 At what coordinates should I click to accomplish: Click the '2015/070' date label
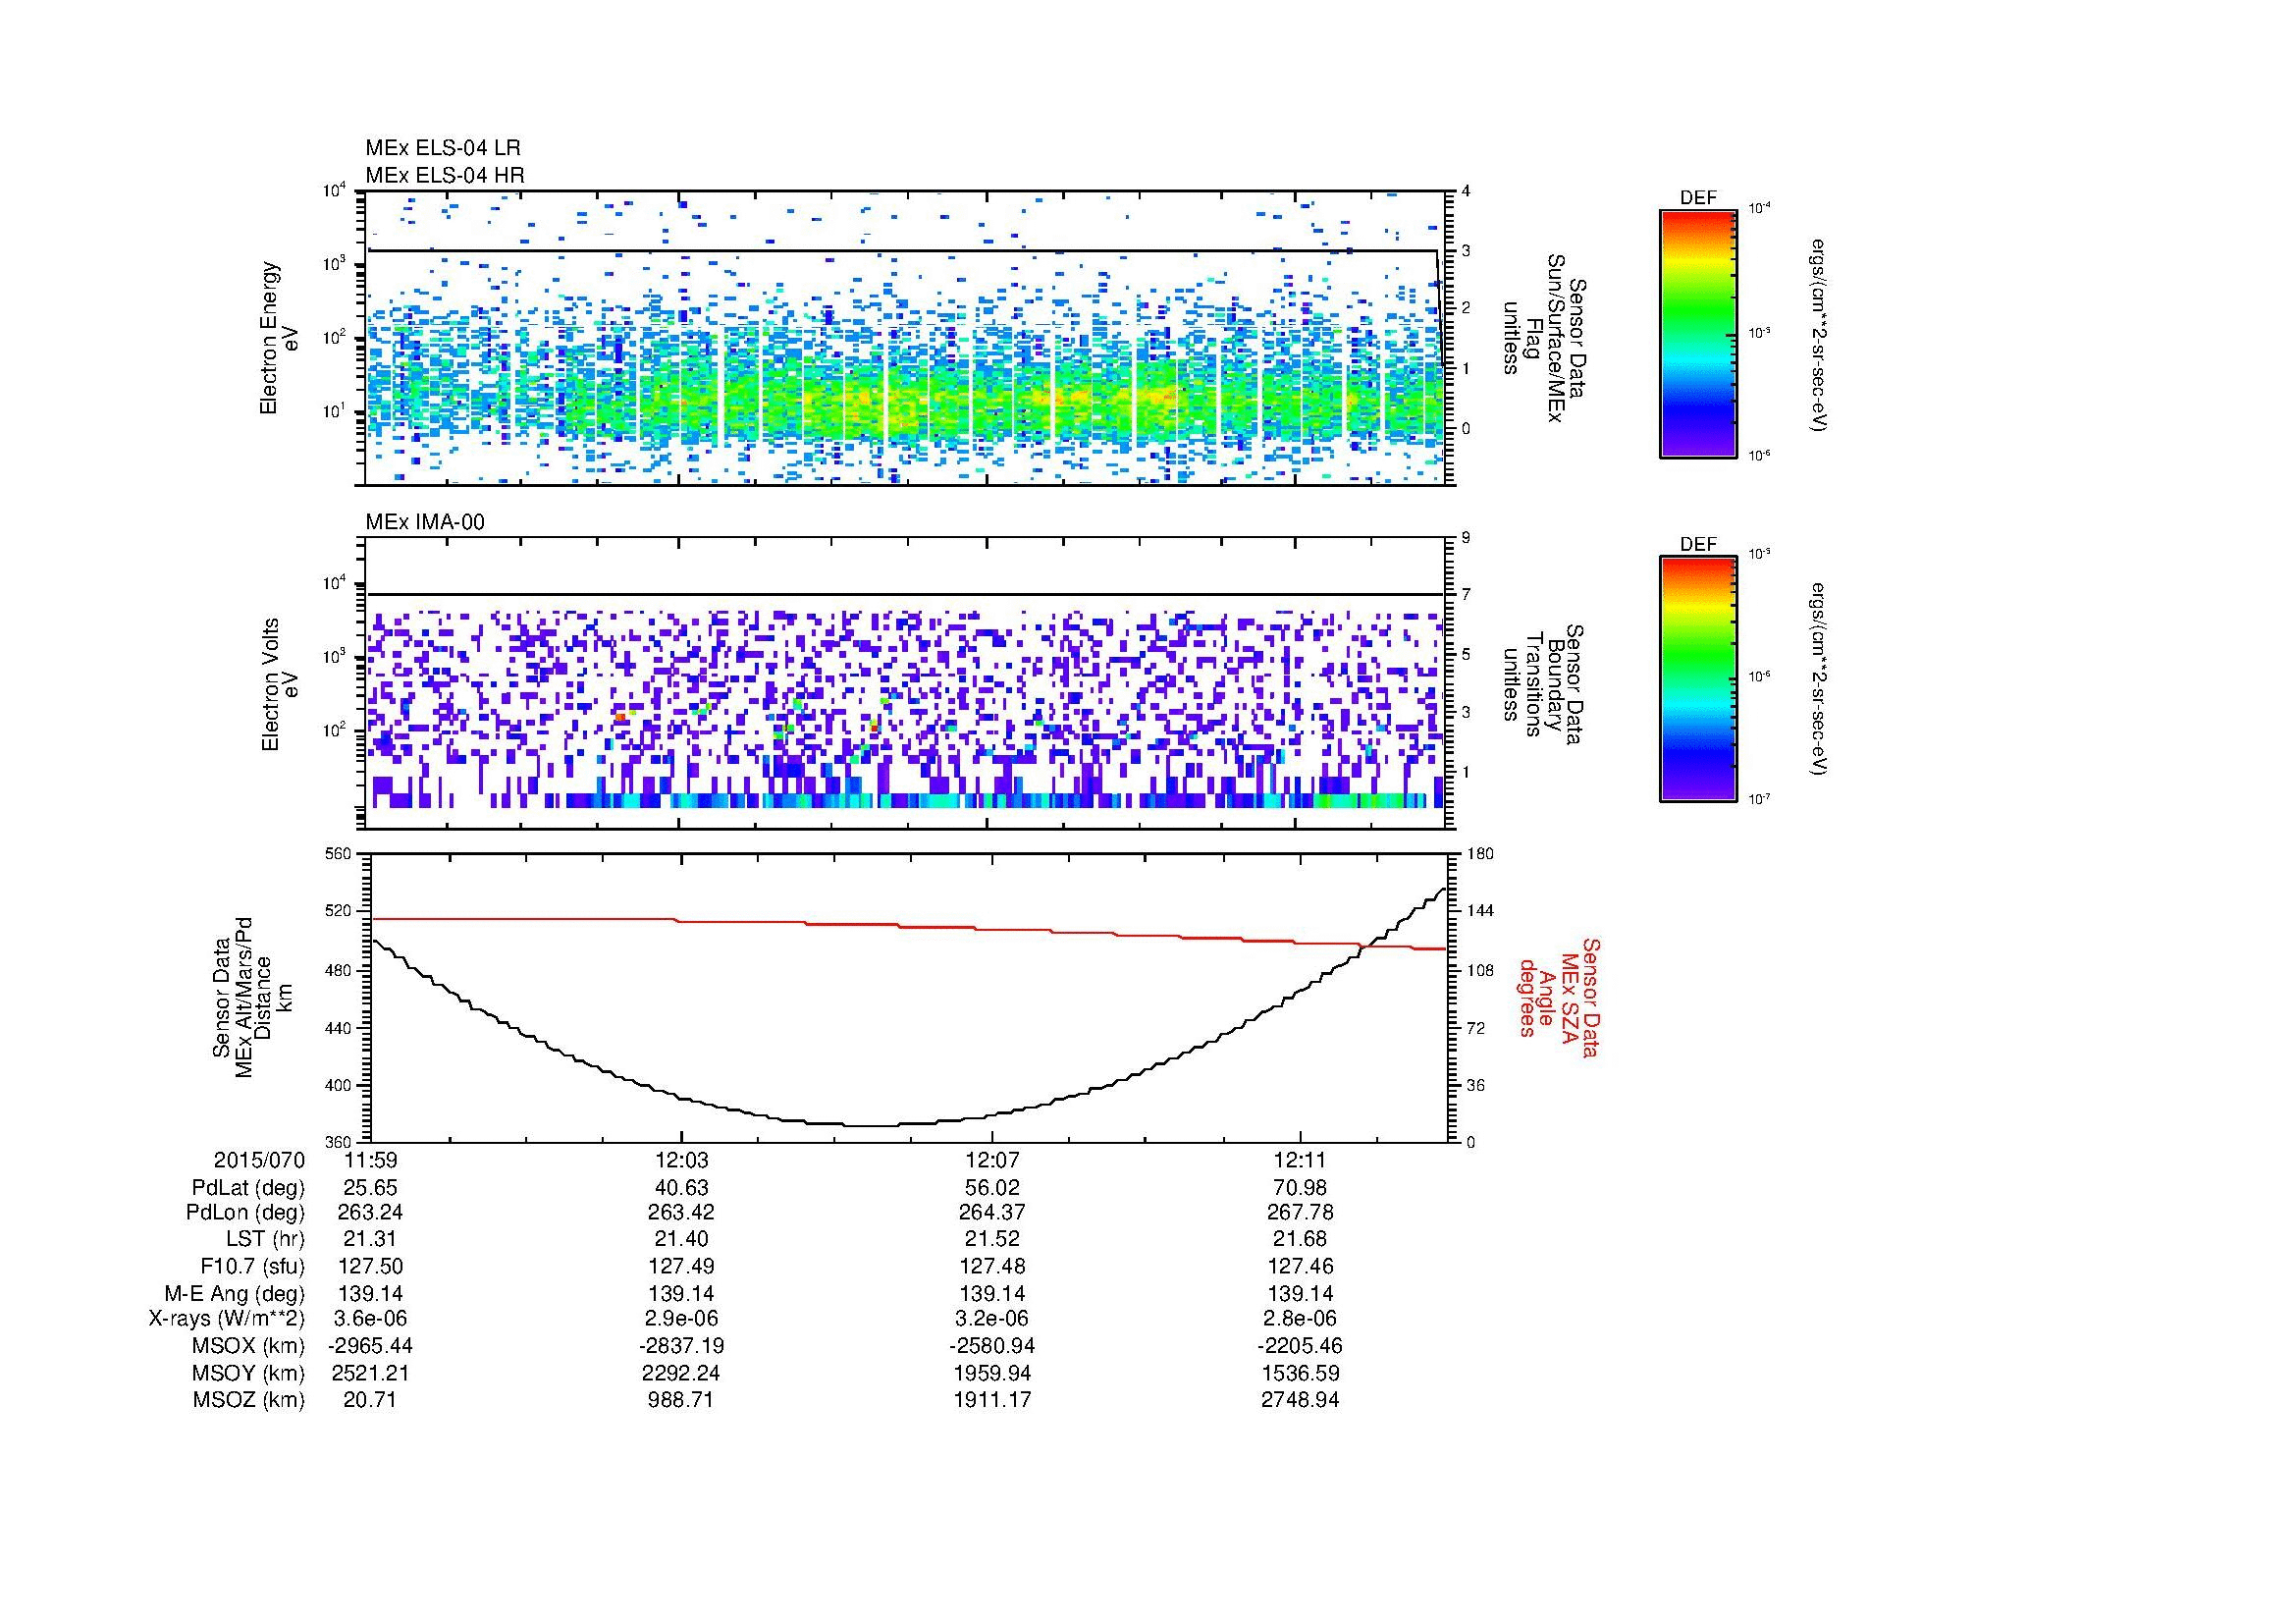coord(259,1160)
